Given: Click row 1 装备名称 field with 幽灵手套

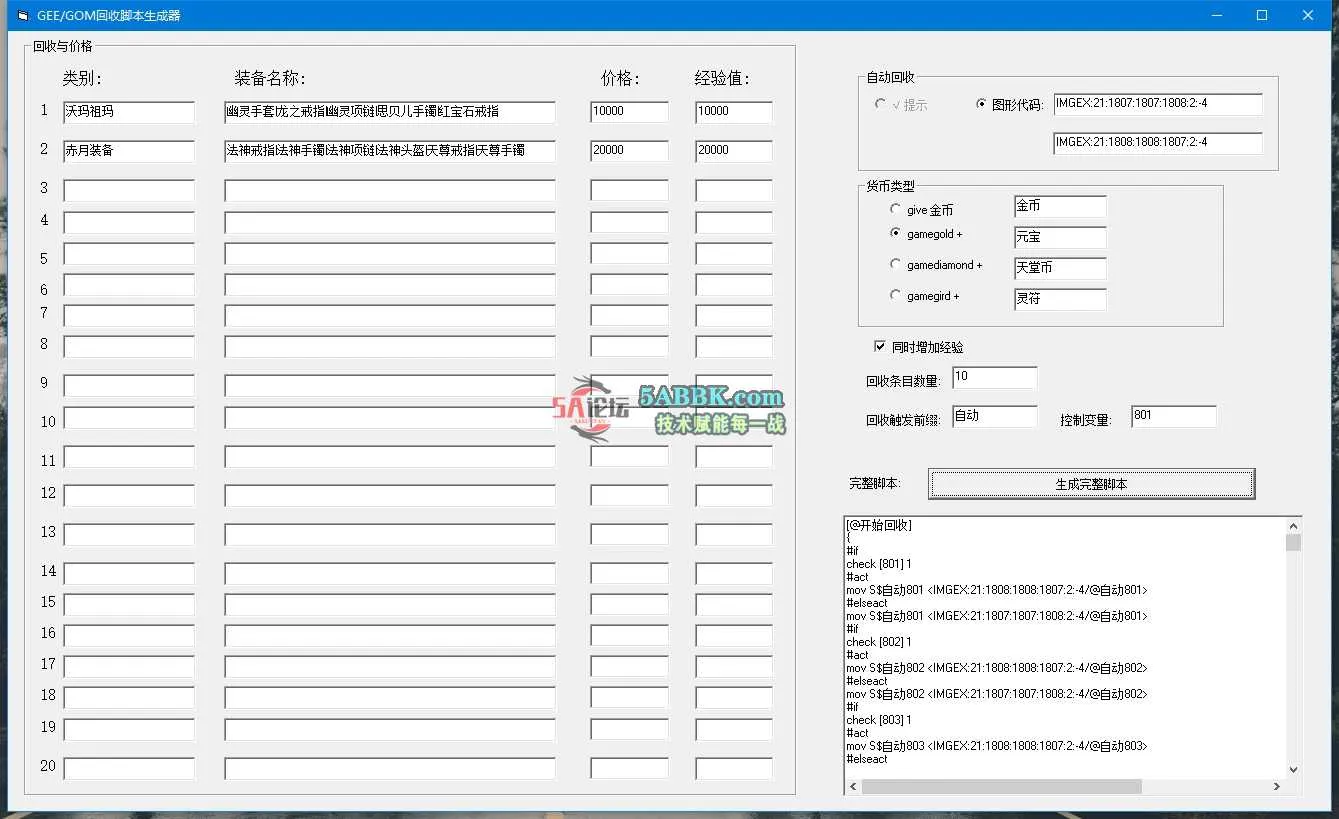Looking at the screenshot, I should click(390, 112).
